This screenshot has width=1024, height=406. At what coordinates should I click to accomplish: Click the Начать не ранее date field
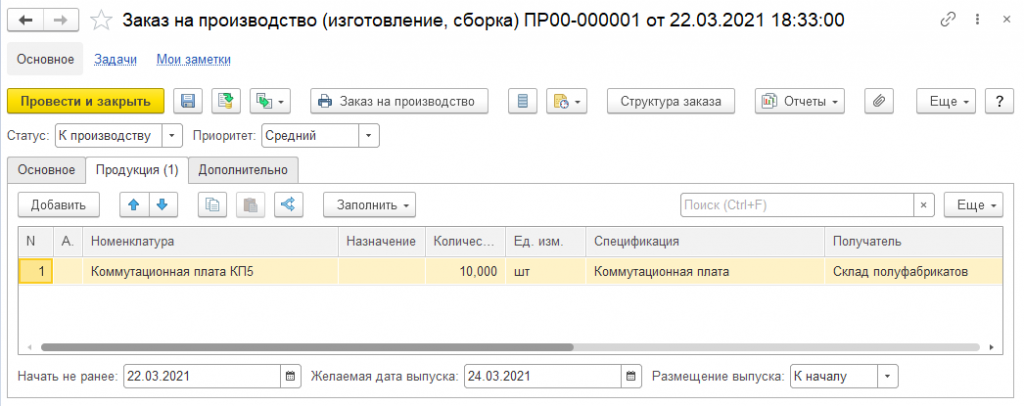coord(202,376)
